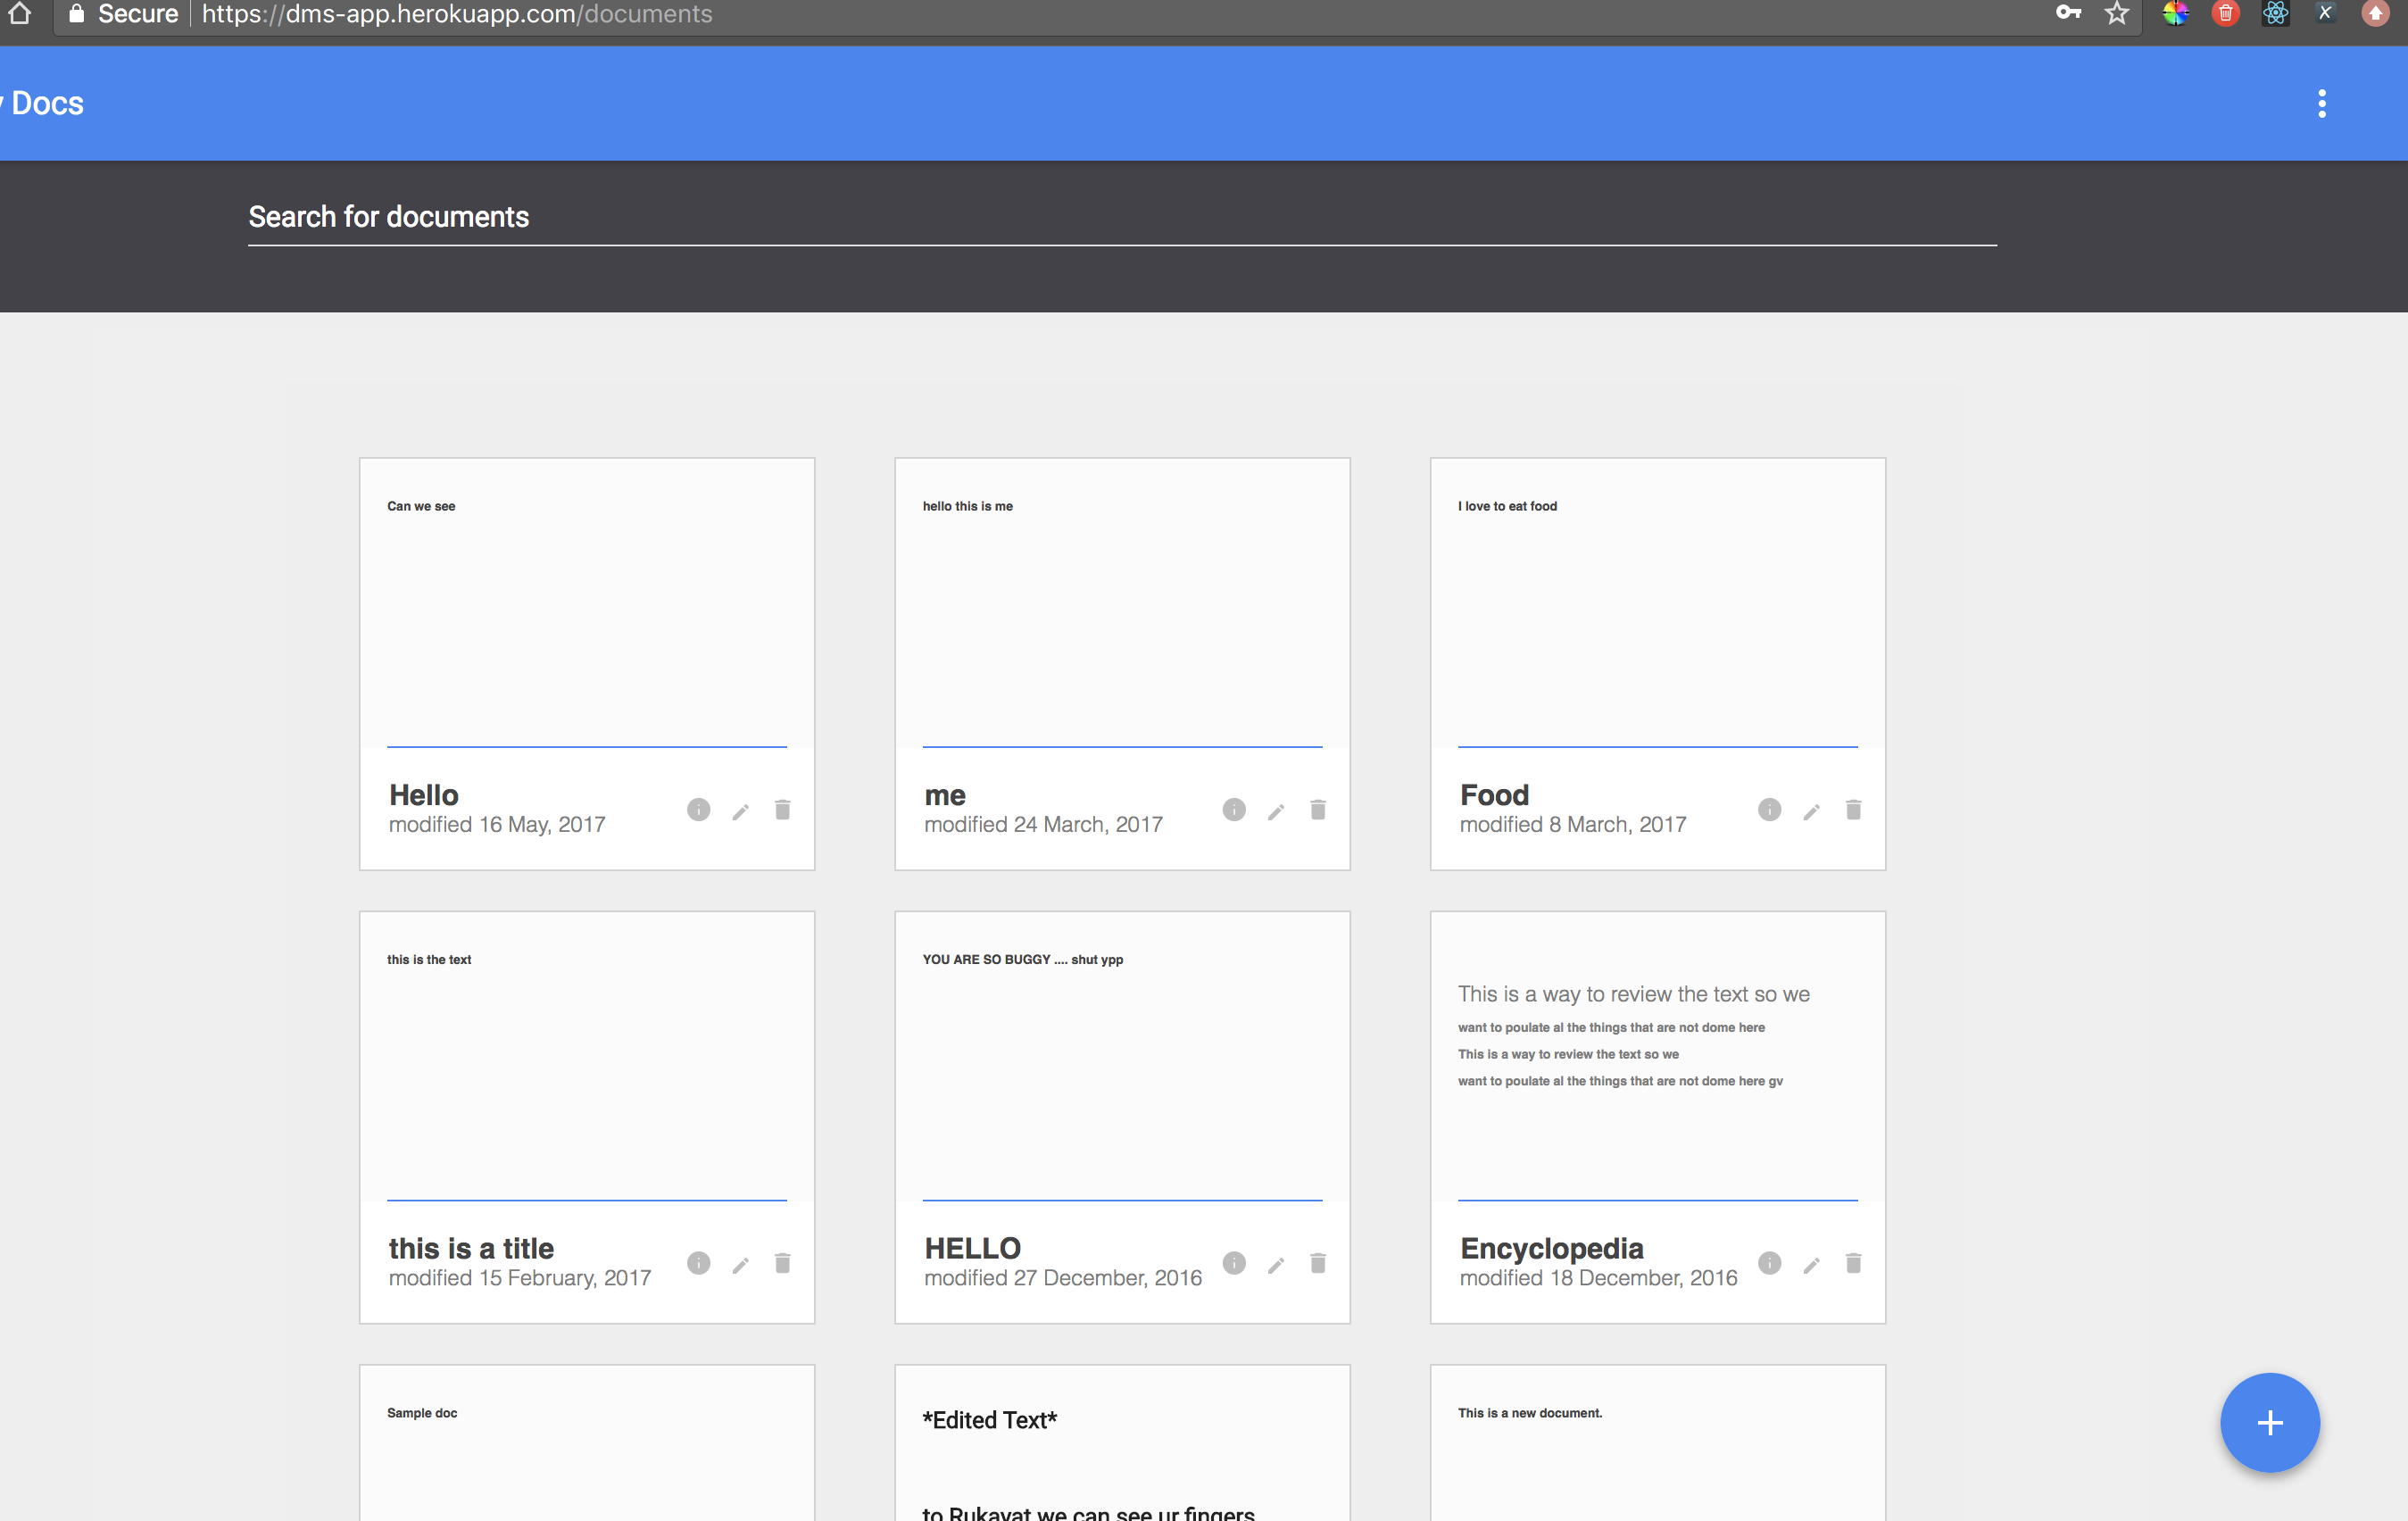Edit the Encyclopedia document
This screenshot has width=2408, height=1521.
[1810, 1264]
